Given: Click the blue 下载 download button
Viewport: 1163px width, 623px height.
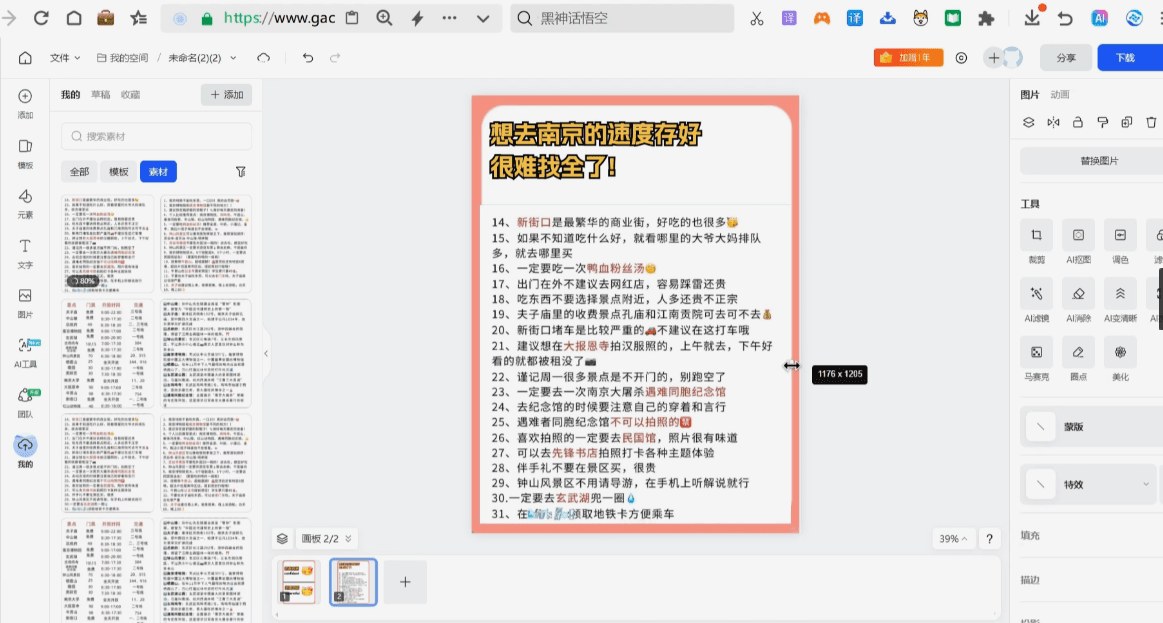Looking at the screenshot, I should [x=1125, y=58].
